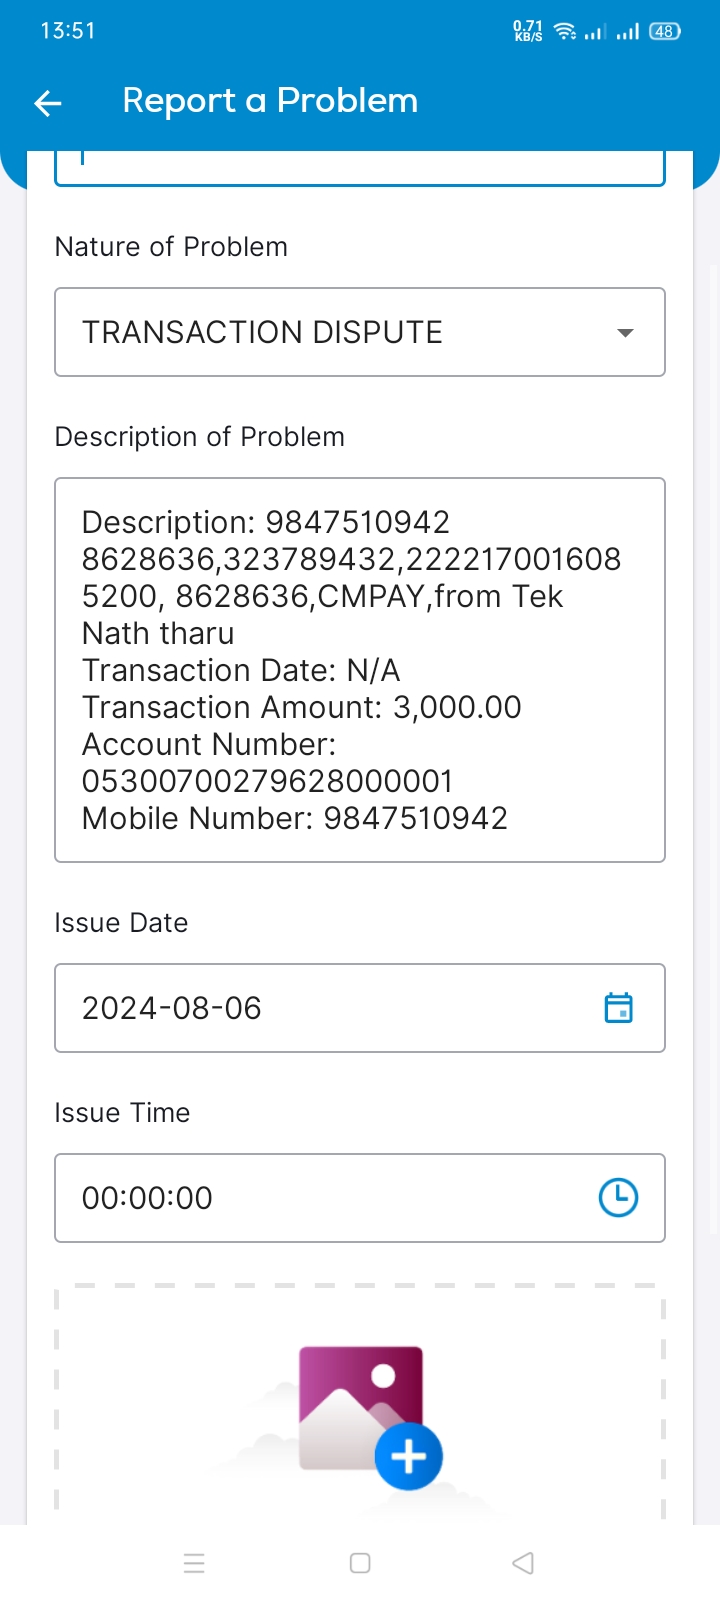This screenshot has width=720, height=1600.
Task: Tap the blue plus add-image badge
Action: point(408,1457)
